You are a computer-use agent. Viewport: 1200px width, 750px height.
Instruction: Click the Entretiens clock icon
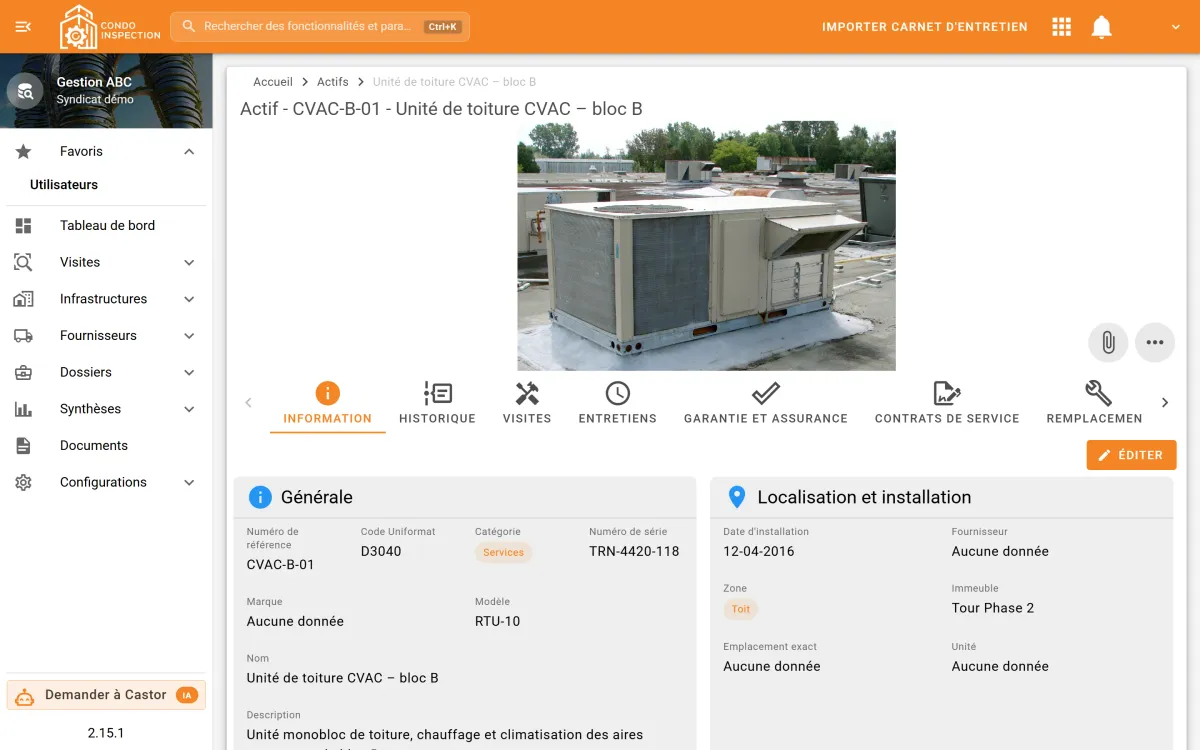618,393
